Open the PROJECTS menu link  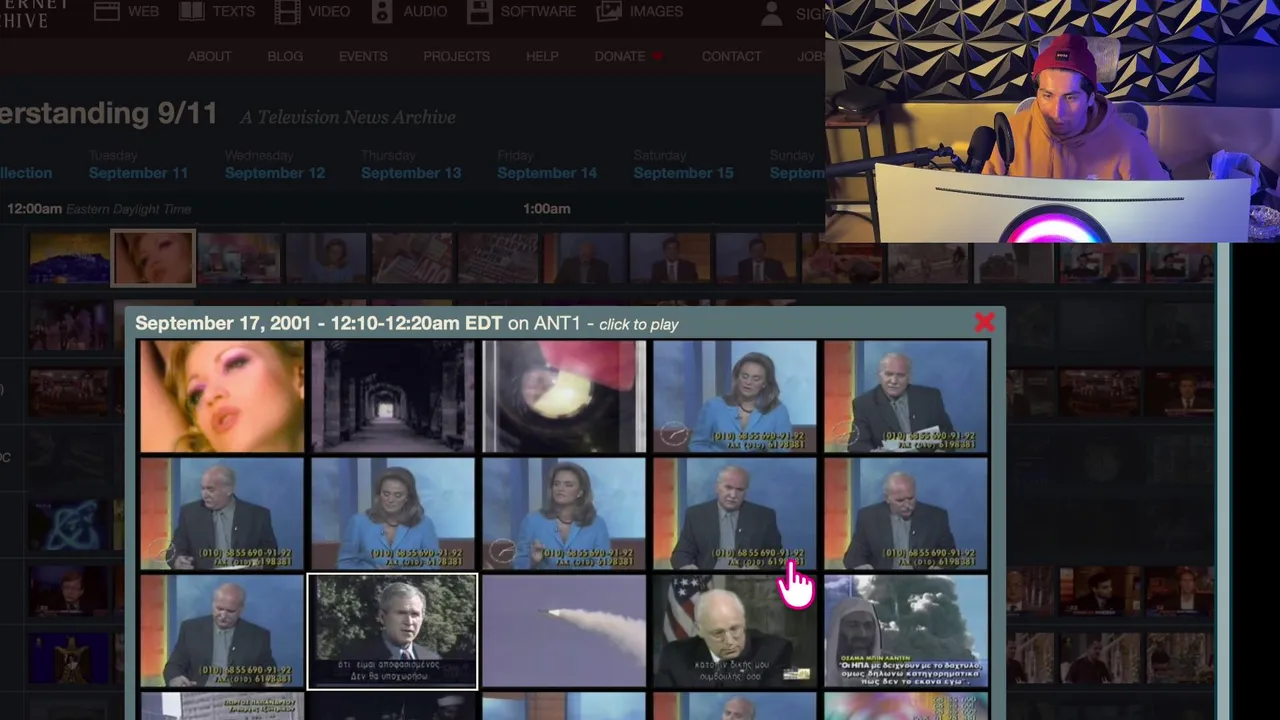(456, 56)
